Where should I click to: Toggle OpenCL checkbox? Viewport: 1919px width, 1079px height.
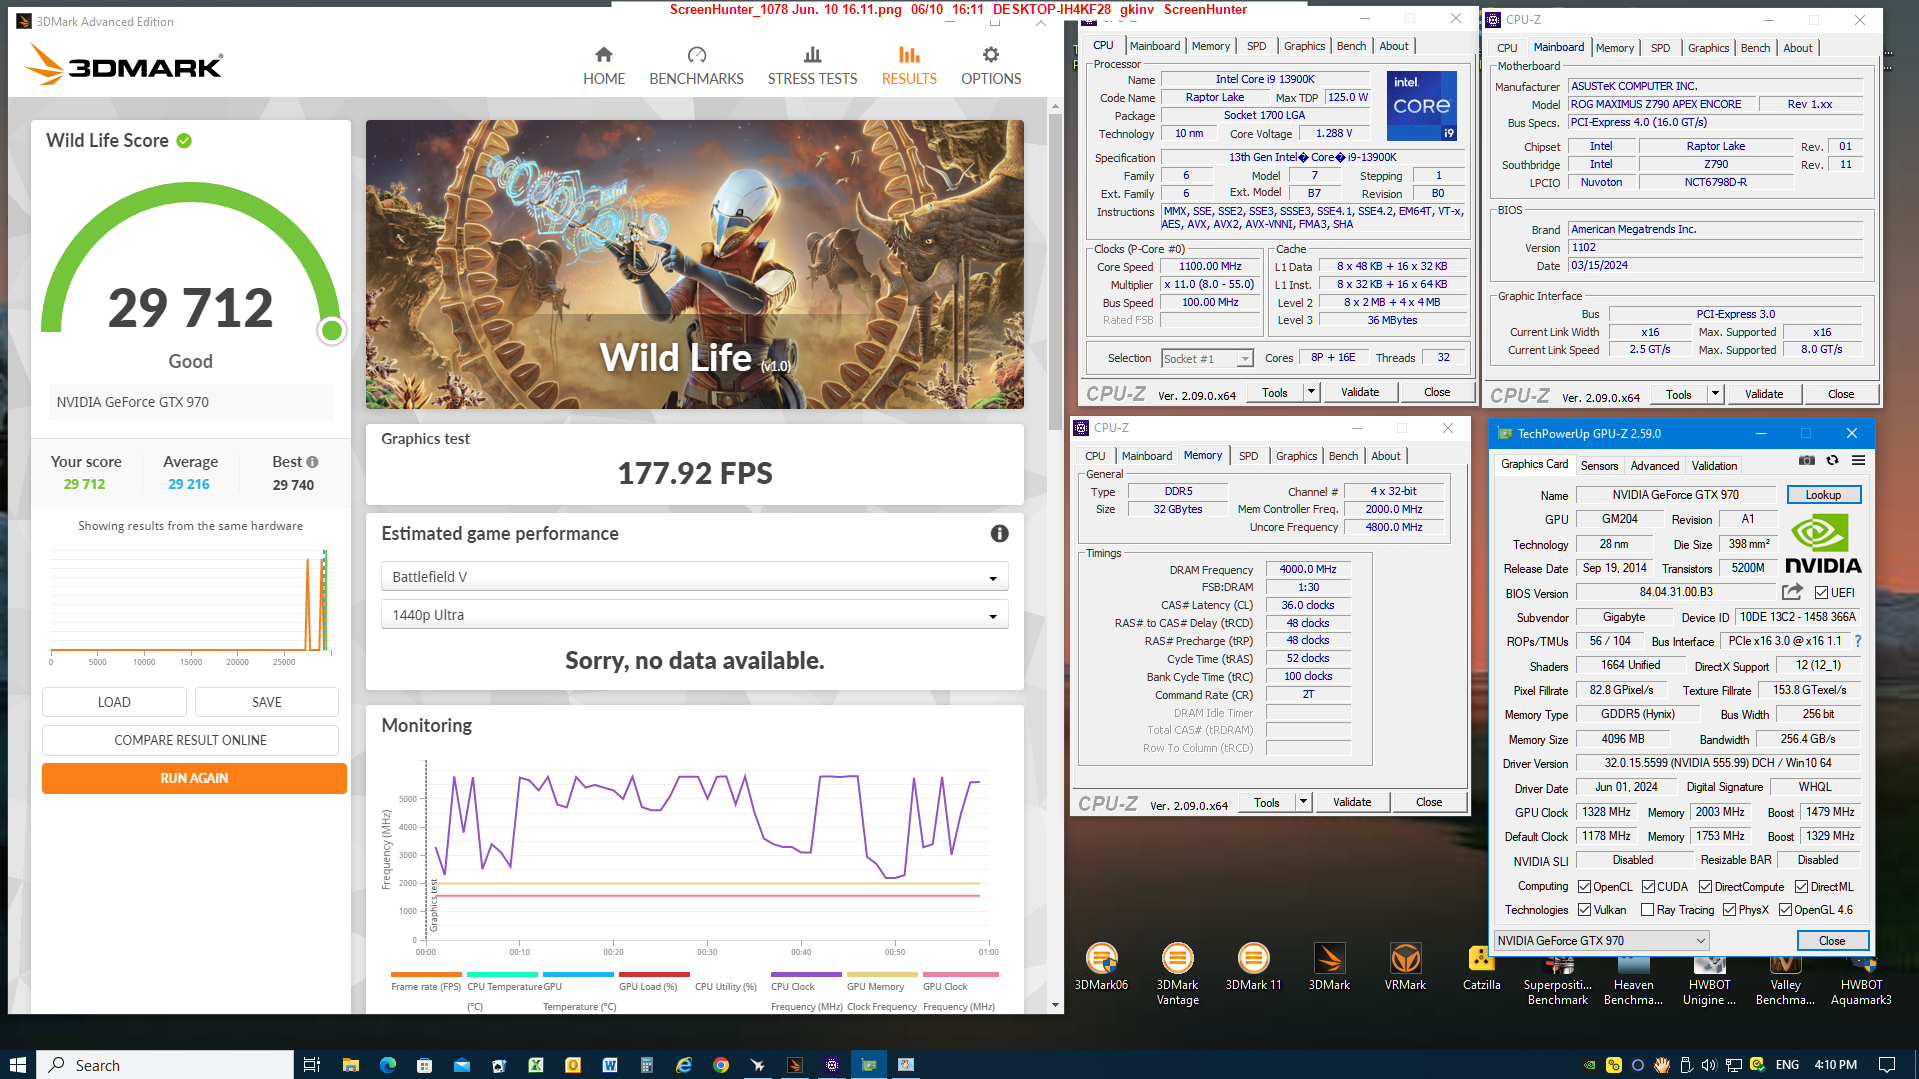click(x=1584, y=887)
